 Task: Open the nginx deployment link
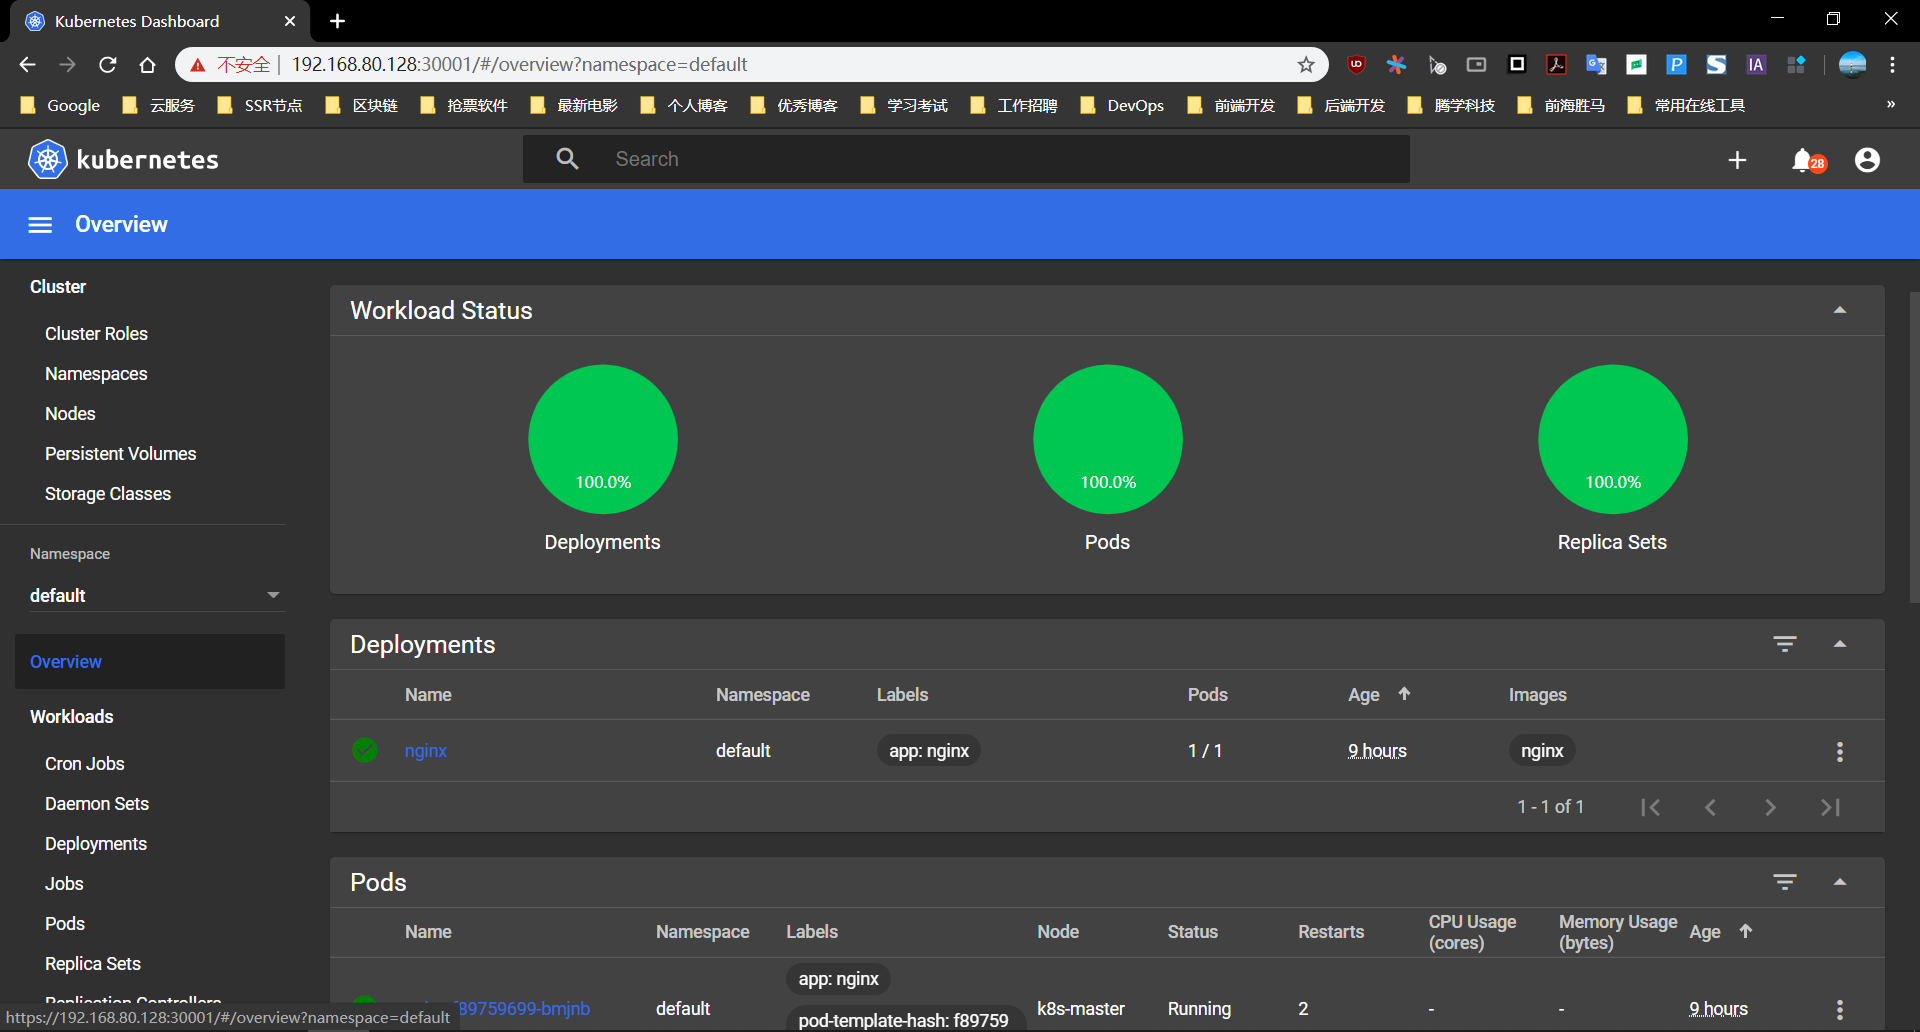coord(426,751)
